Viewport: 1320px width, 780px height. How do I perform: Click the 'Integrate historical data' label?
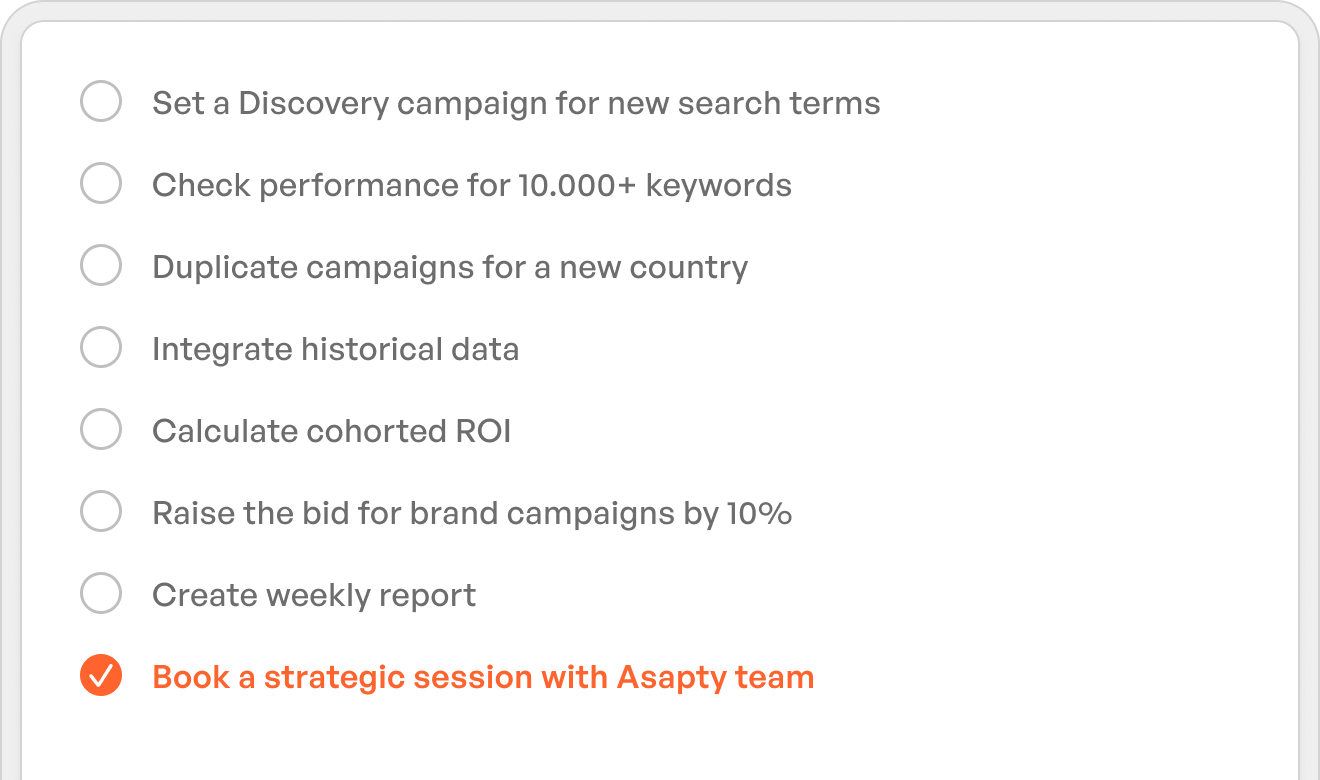coord(335,349)
